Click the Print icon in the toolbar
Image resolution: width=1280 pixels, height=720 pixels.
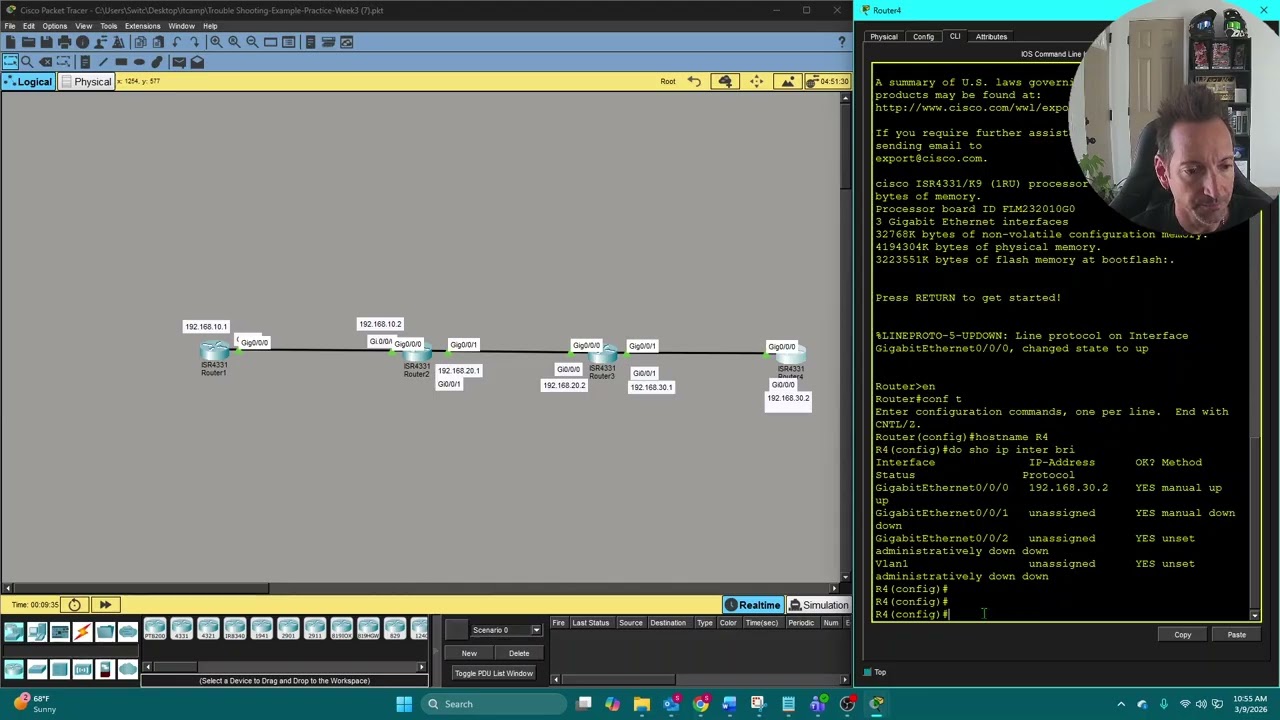64,42
